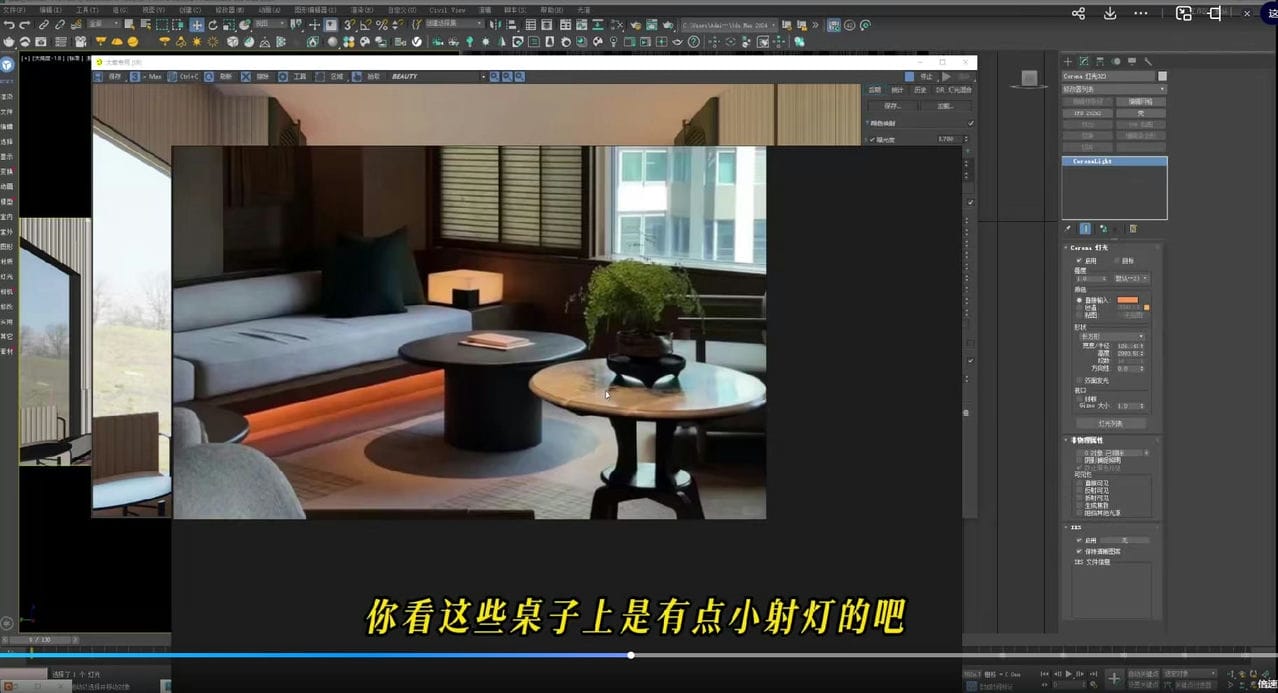Select CoronaLight in the modifier stack
1278x693 pixels.
1114,161
